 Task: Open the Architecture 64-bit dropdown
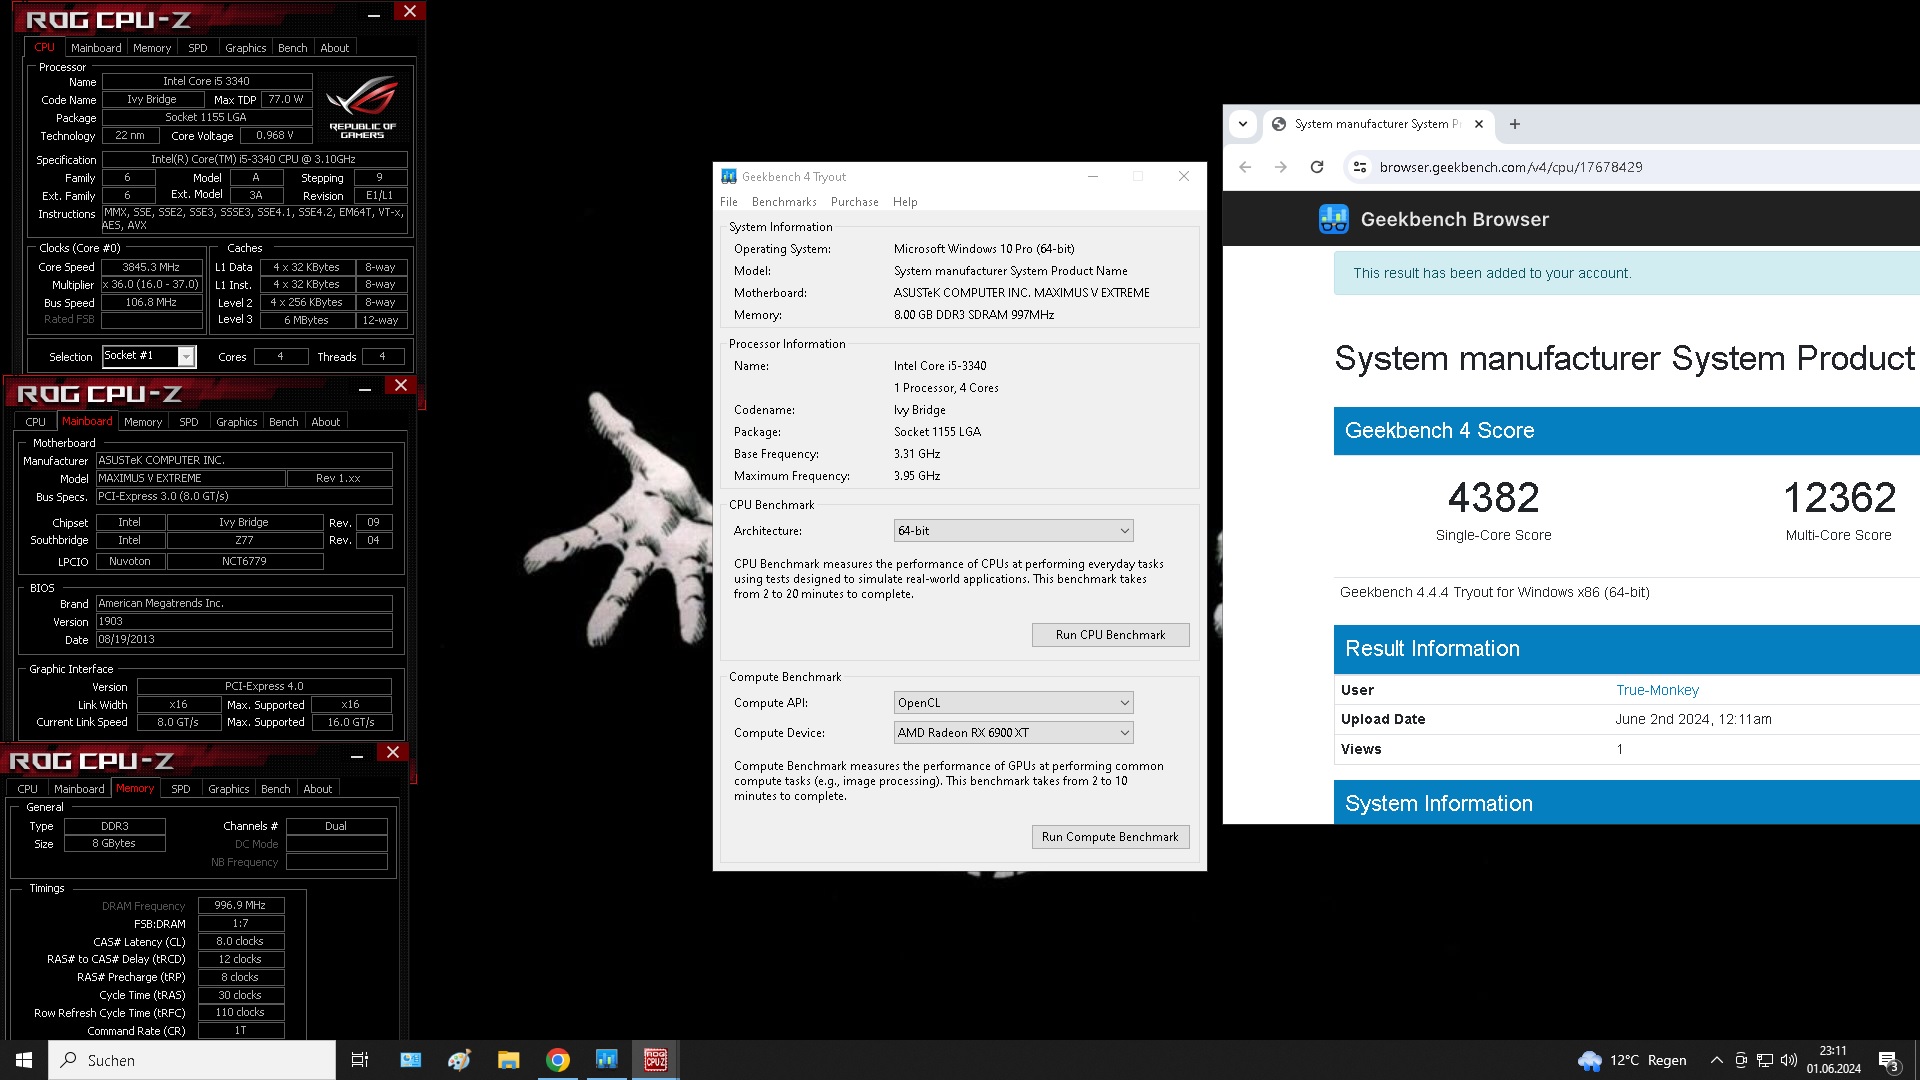pos(1013,531)
